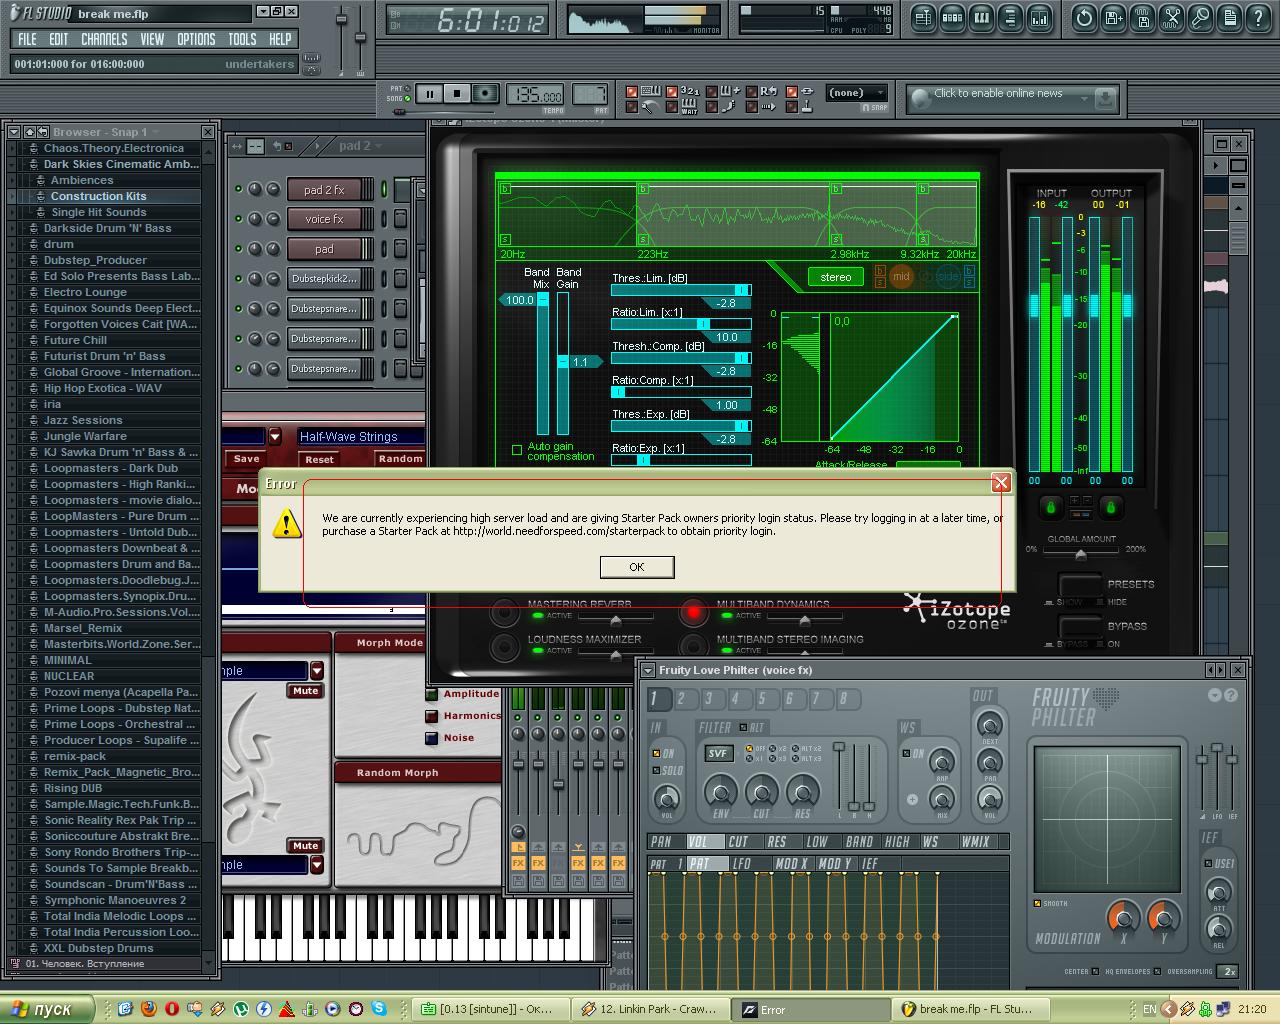
Task: Click the Save button in synth window
Action: tap(247, 459)
